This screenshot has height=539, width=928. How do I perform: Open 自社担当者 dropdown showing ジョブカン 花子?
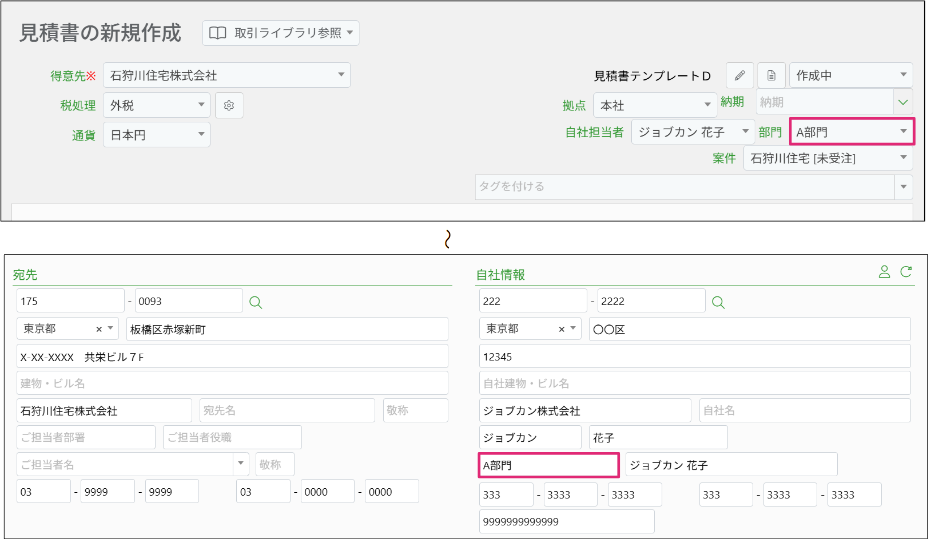pyautogui.click(x=693, y=132)
